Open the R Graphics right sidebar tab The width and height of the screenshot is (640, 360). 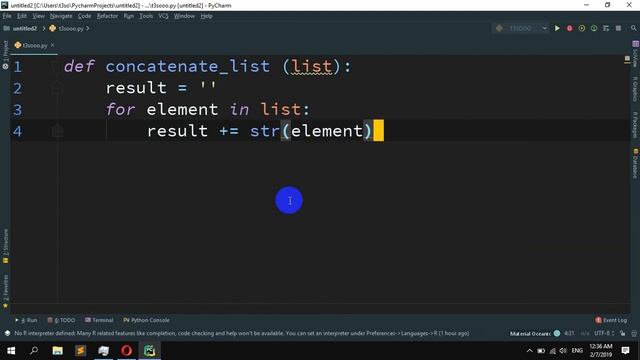pyautogui.click(x=635, y=89)
